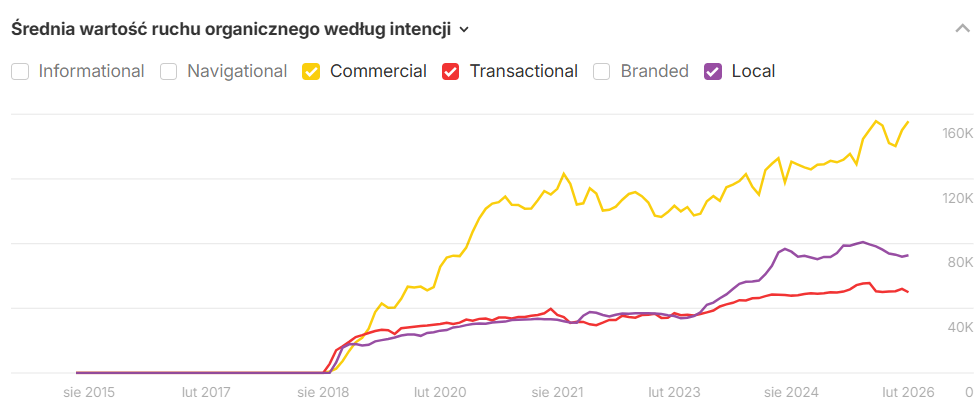This screenshot has height=411, width=980.
Task: Enable the Navigational intent checkbox
Action: click(169, 71)
